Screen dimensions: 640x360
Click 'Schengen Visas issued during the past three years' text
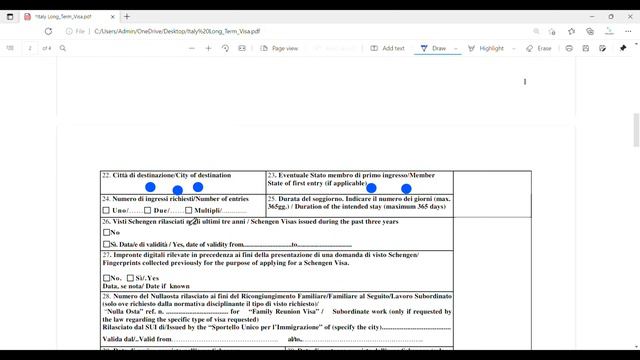click(324, 222)
